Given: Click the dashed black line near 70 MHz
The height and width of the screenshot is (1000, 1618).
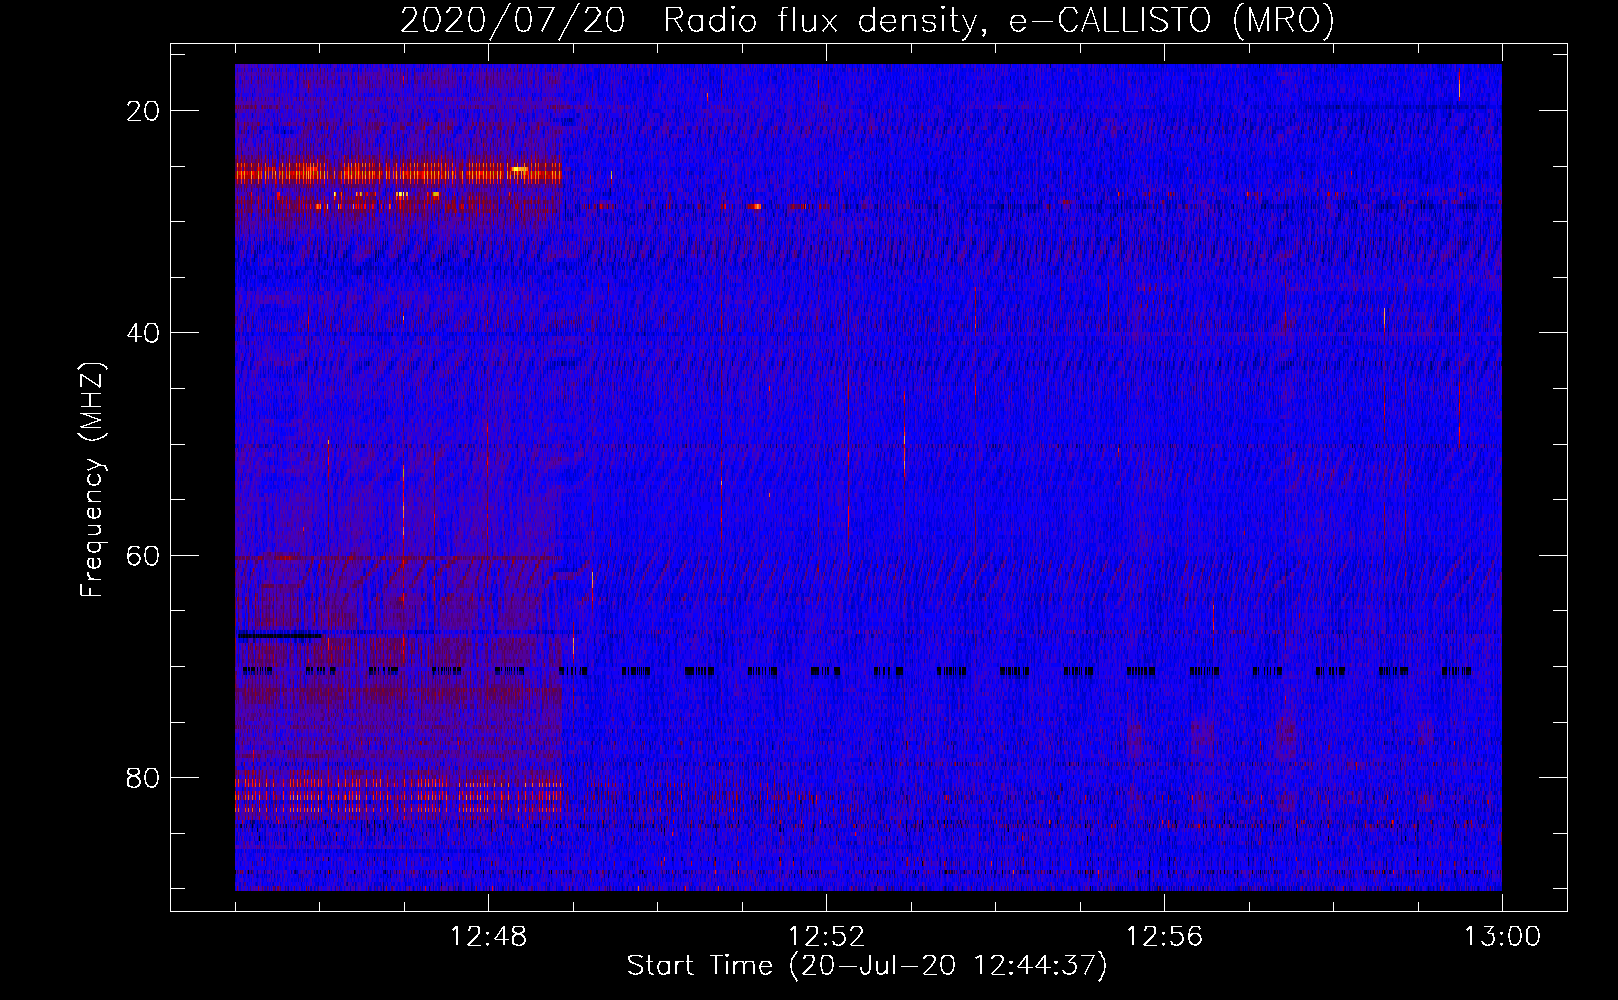Looking at the screenshot, I should (857, 672).
